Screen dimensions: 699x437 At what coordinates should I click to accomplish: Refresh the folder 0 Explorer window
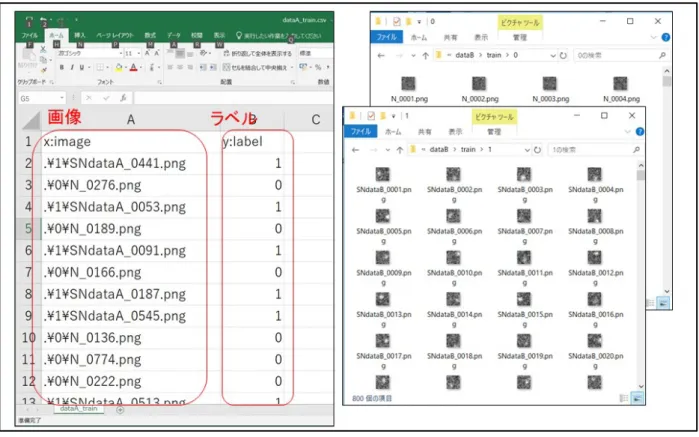[563, 55]
